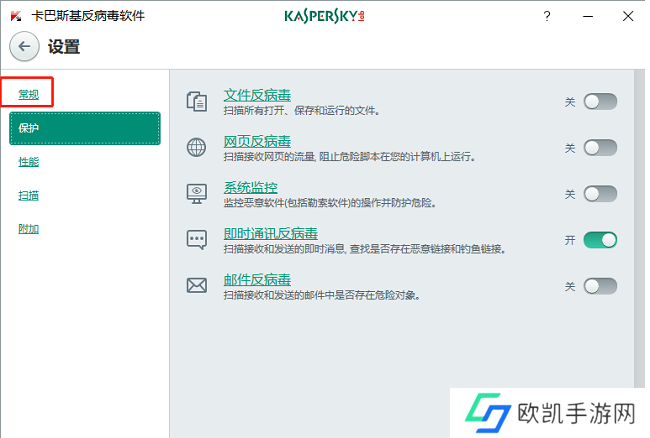
Task: Open the 系统监控 link
Action: click(x=250, y=188)
